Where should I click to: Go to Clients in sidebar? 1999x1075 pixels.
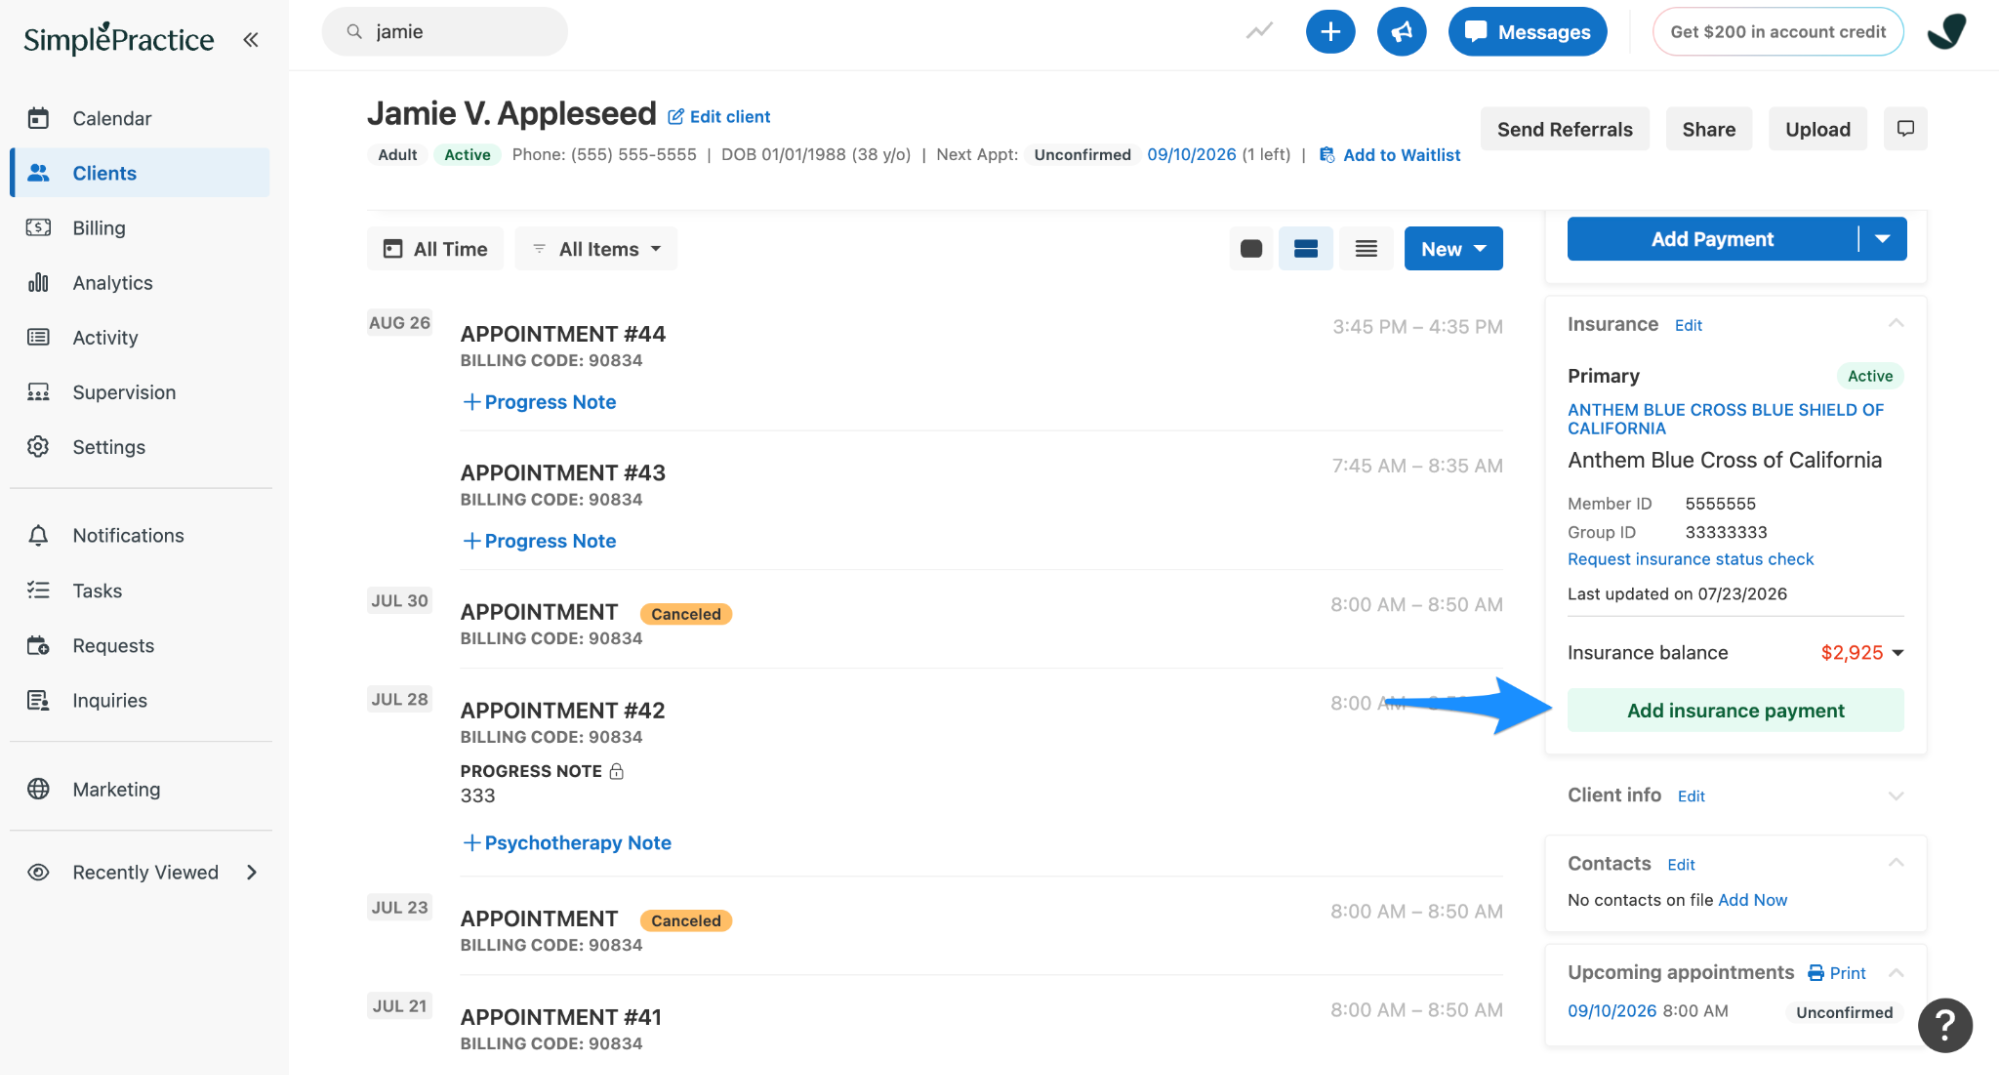[141, 173]
